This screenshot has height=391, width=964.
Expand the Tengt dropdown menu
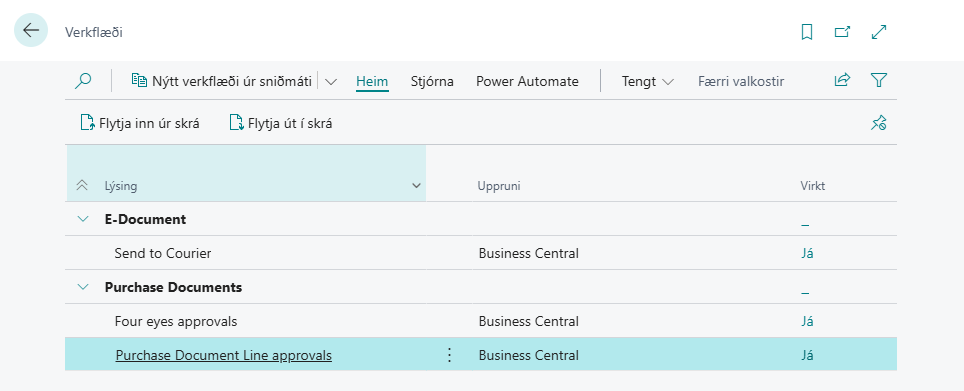tap(648, 81)
